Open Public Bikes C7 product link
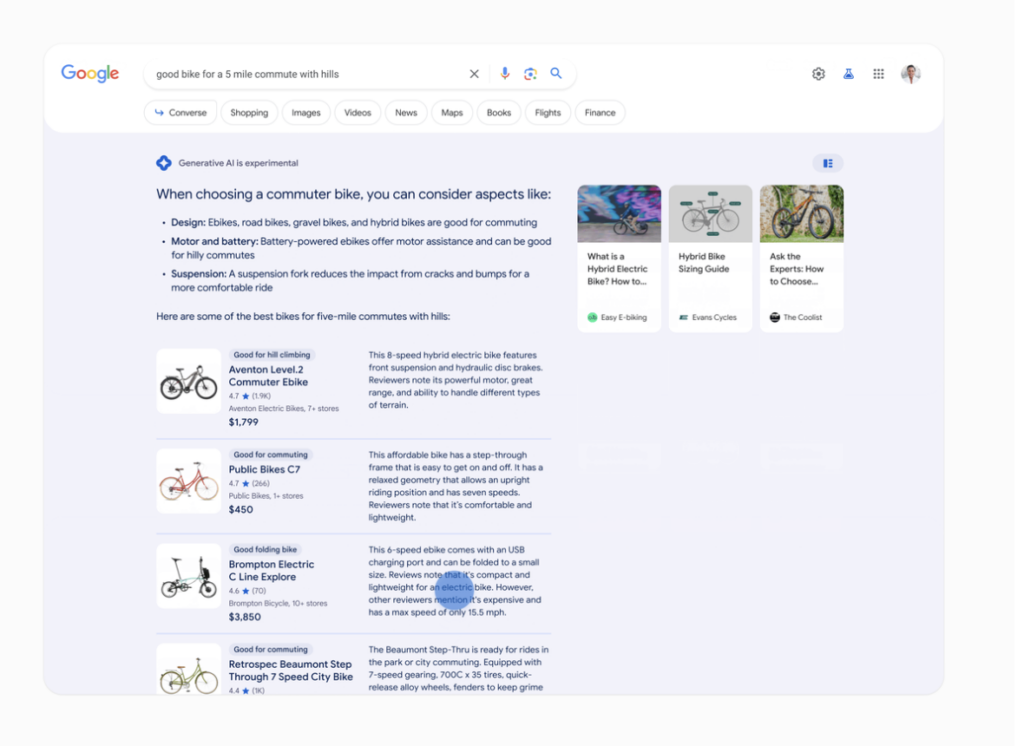The image size is (1024, 746). click(264, 469)
